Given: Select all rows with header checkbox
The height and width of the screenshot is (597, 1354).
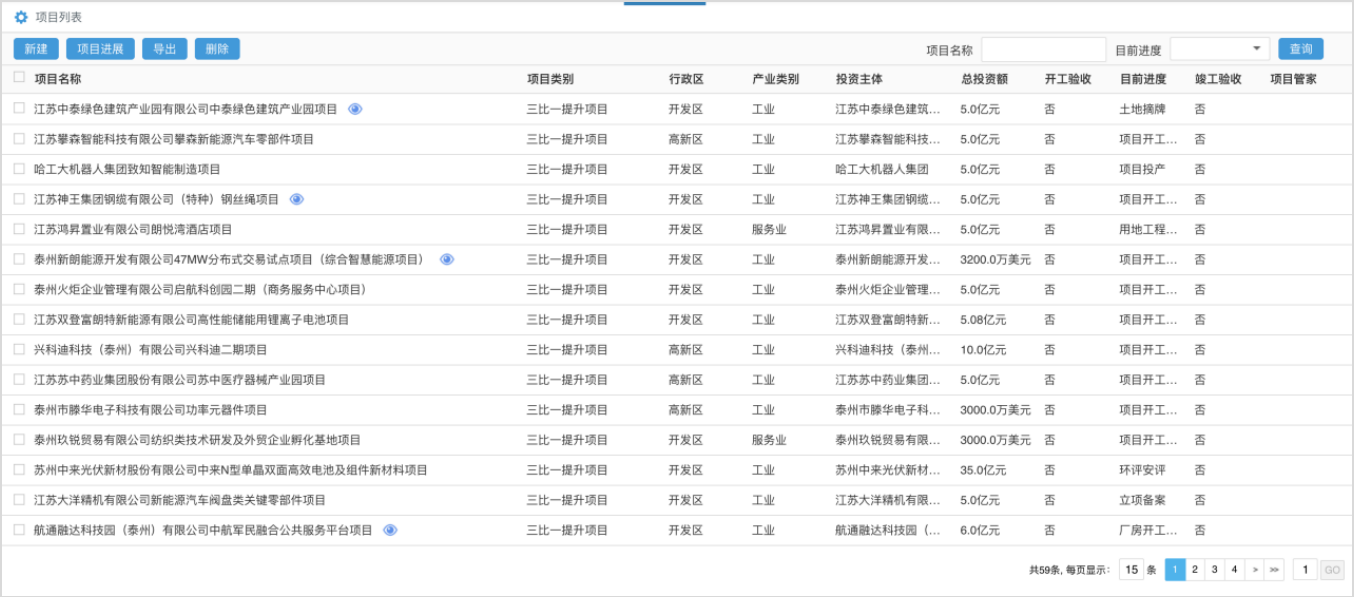Looking at the screenshot, I should (19, 78).
